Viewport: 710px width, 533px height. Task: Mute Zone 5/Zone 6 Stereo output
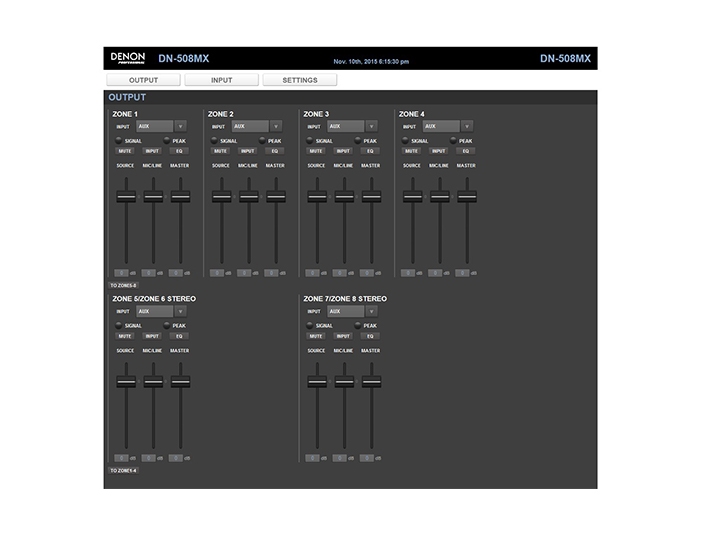[125, 336]
